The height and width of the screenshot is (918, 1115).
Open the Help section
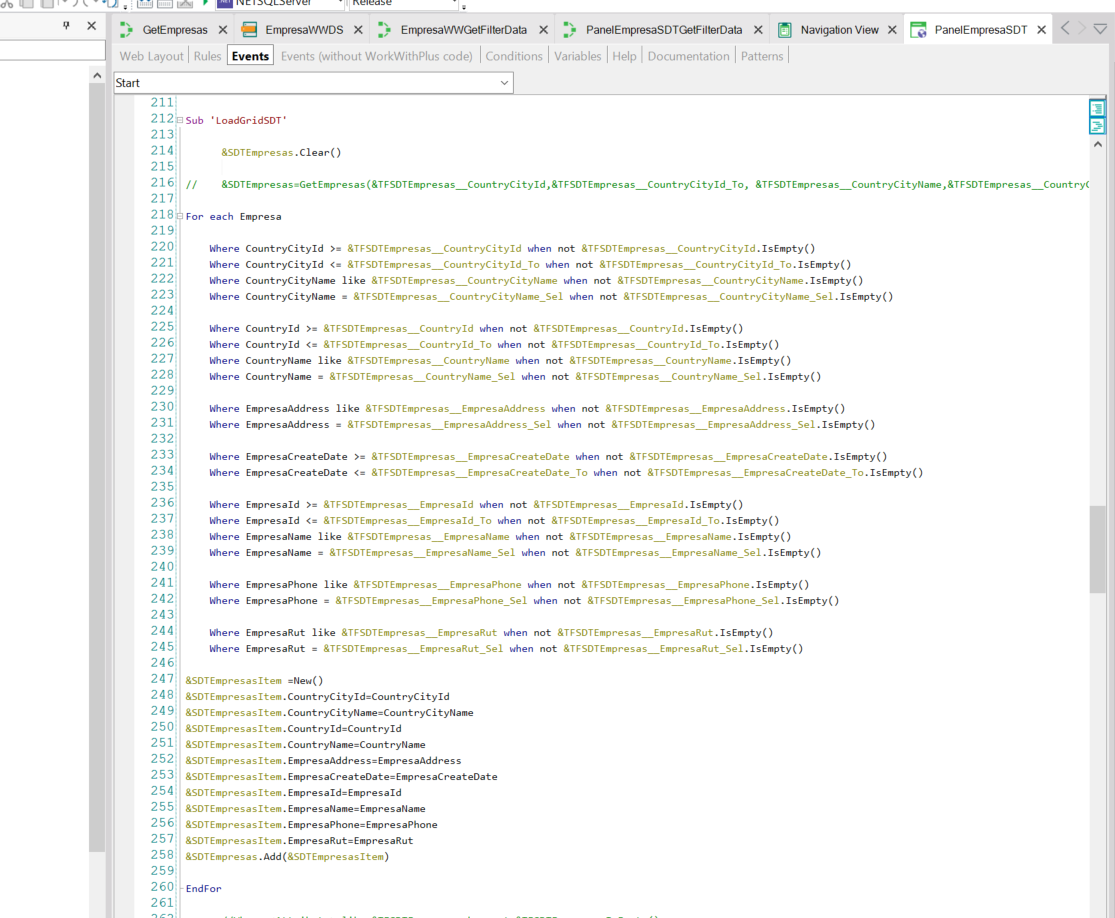[624, 56]
